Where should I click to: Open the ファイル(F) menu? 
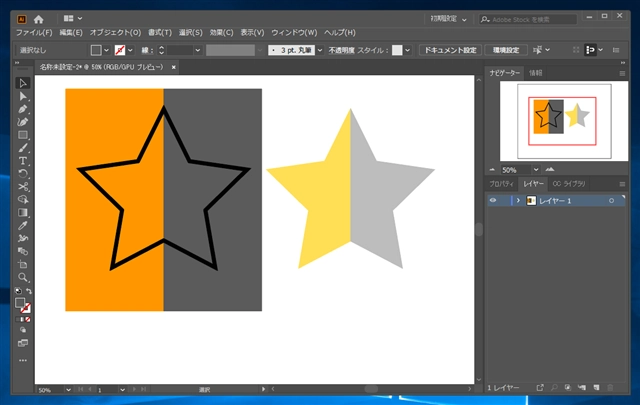pos(34,33)
